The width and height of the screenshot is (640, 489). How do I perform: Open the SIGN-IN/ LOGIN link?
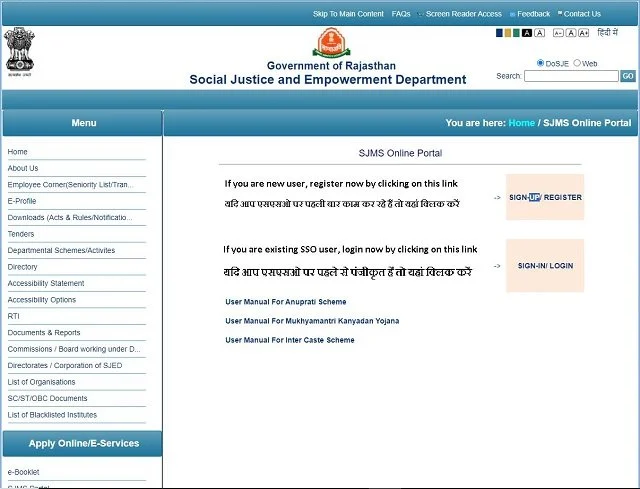545,266
